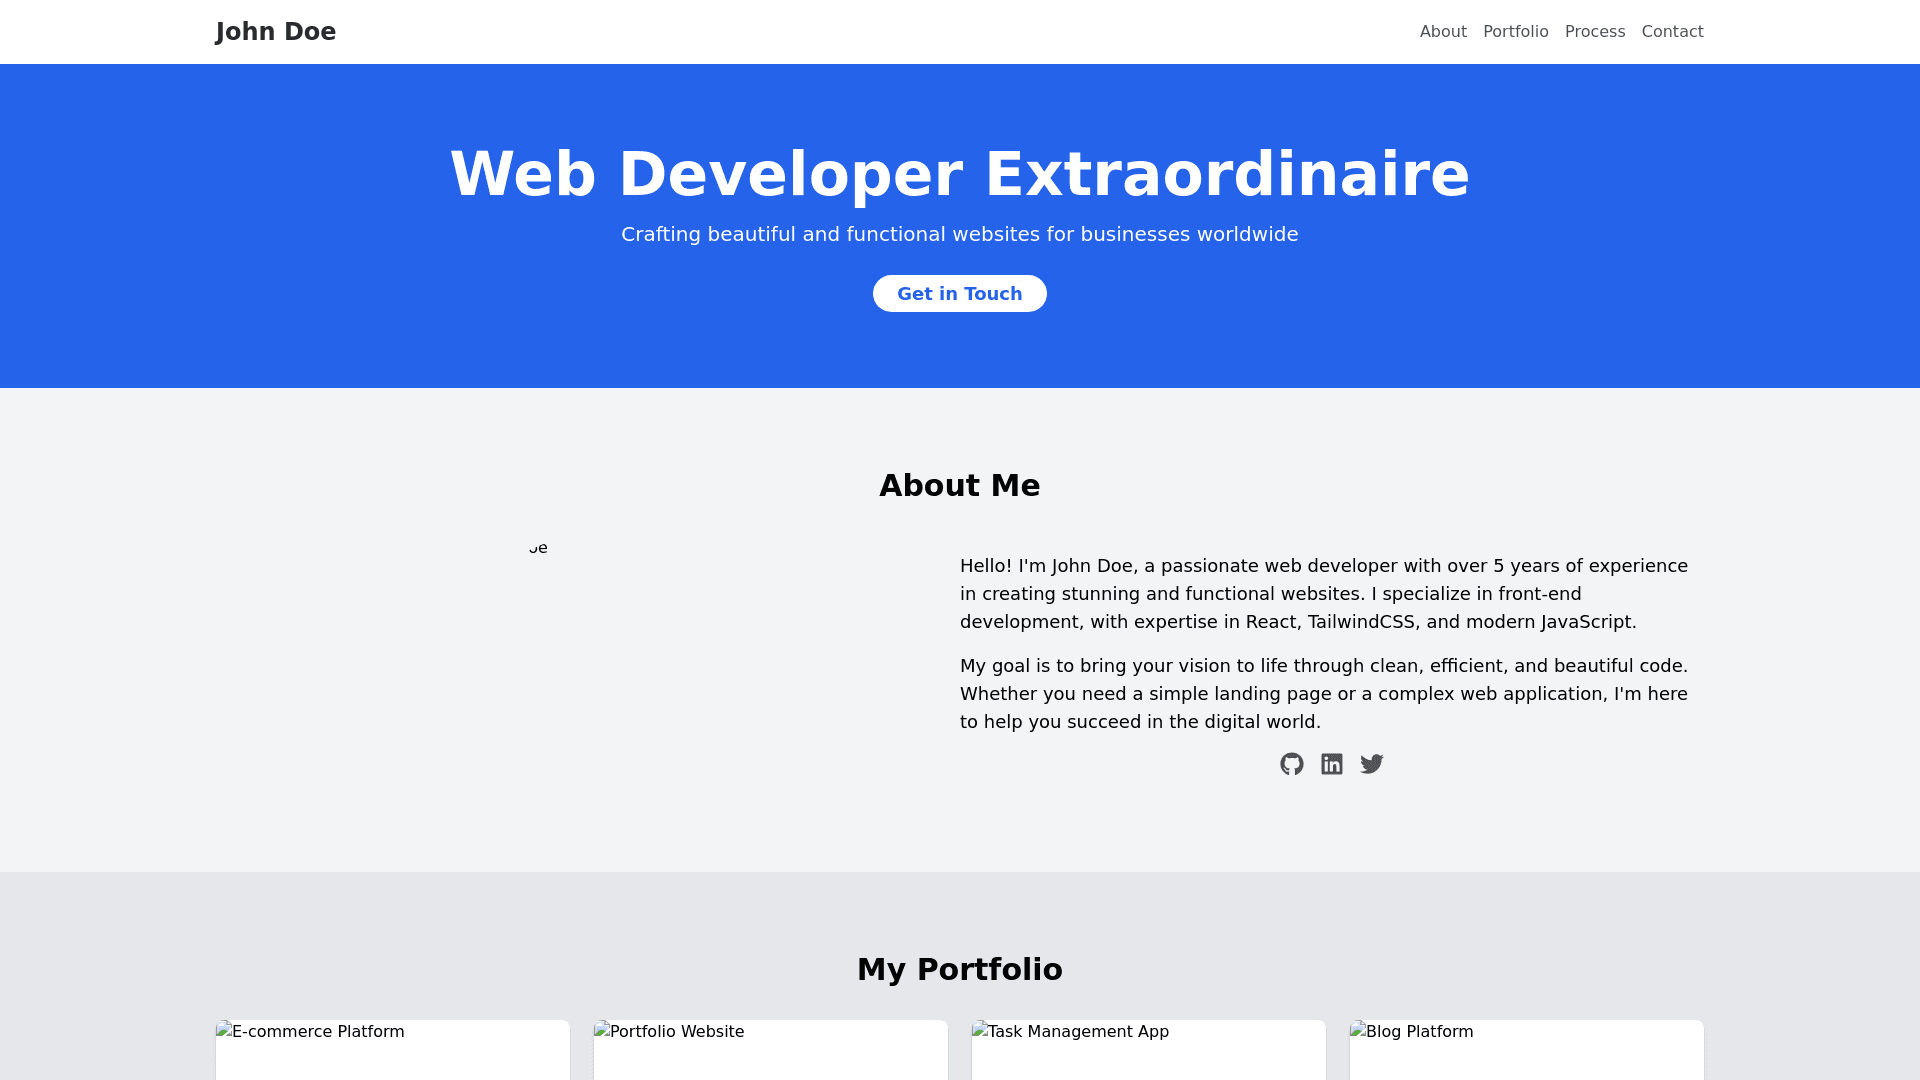Click the My Portfolio section heading
The height and width of the screenshot is (1080, 1920).
click(960, 970)
